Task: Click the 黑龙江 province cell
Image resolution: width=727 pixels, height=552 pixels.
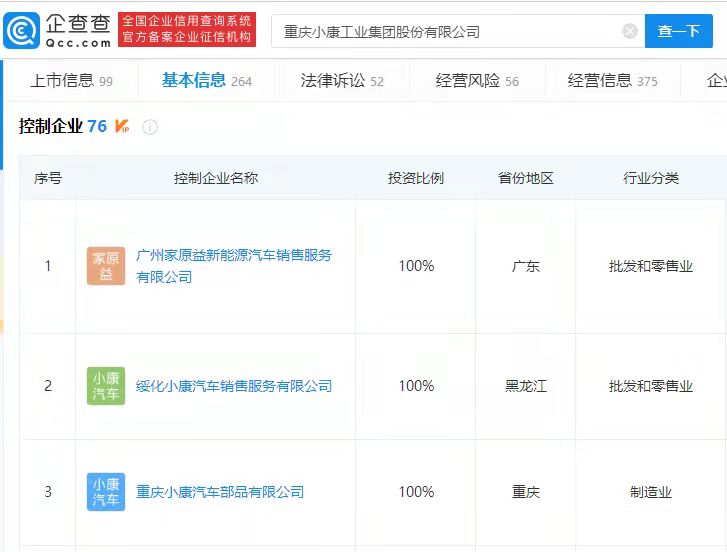Action: tap(525, 386)
